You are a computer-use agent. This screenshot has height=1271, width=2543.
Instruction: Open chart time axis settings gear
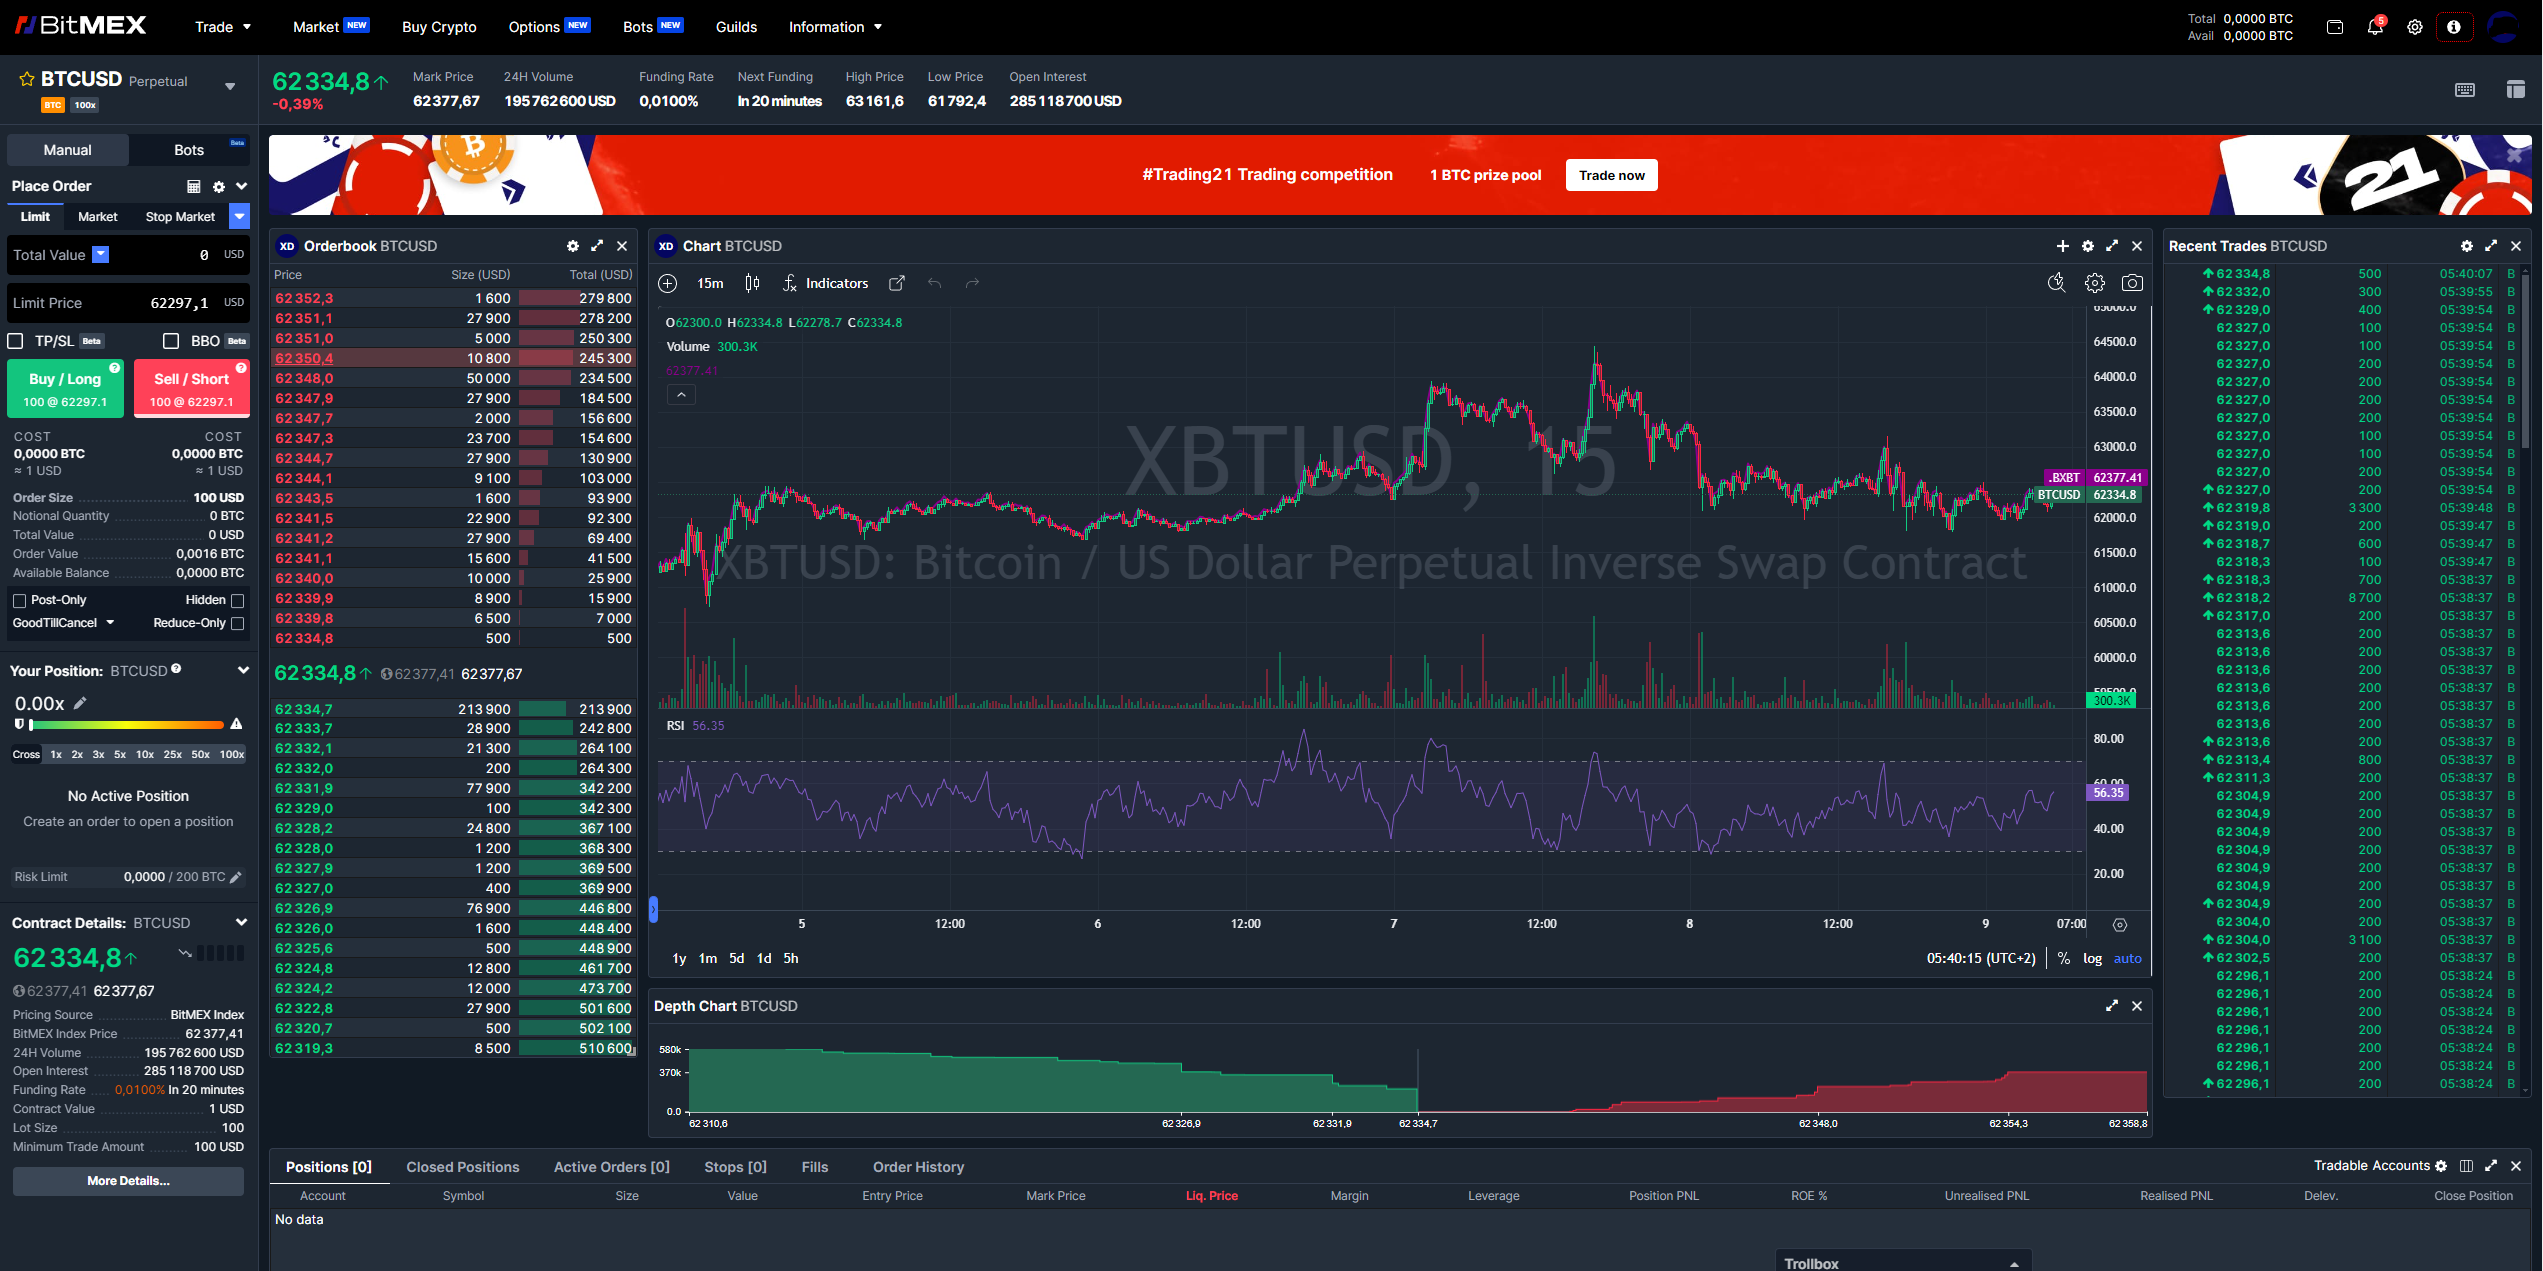click(2119, 925)
